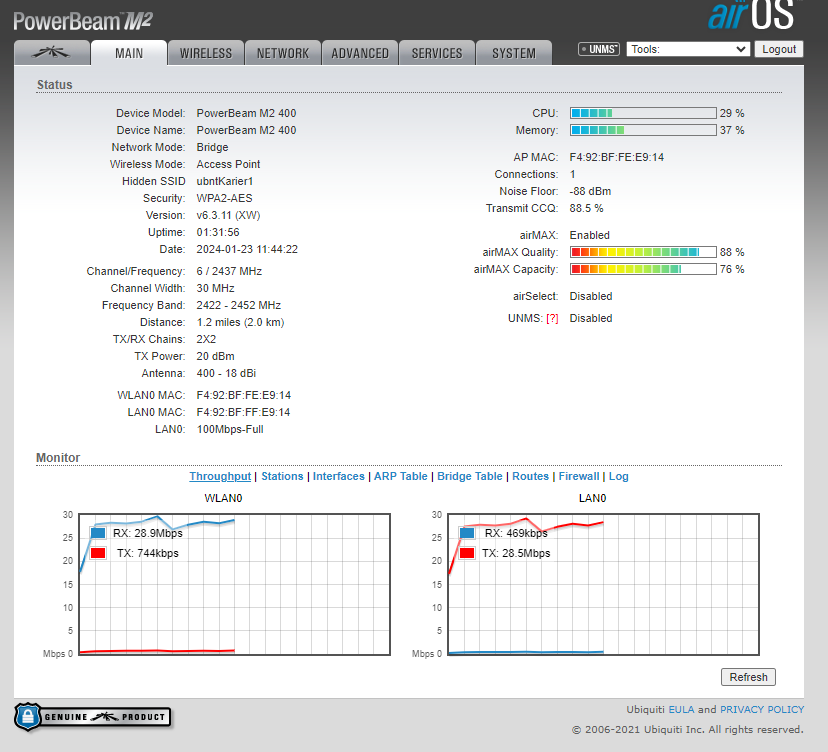Click the Memory usage bar
The width and height of the screenshot is (828, 752).
(x=643, y=130)
